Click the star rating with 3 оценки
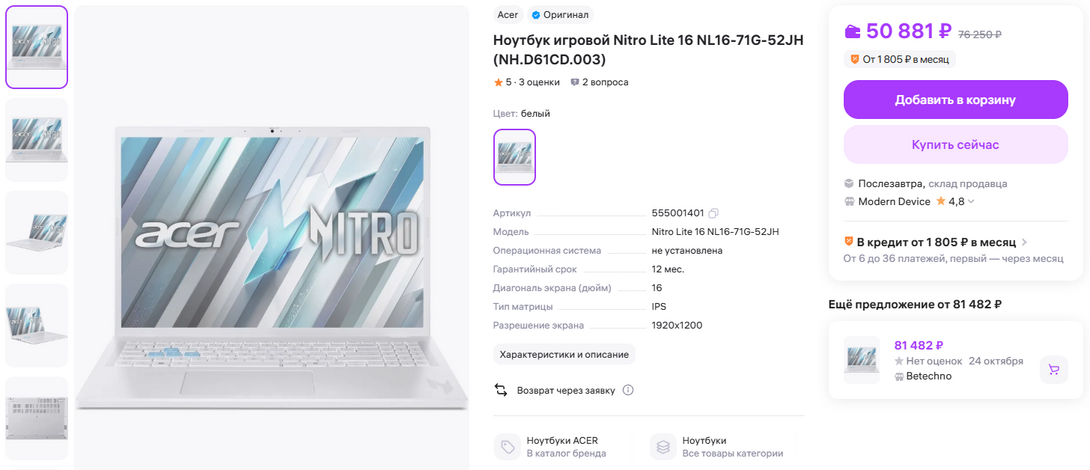Screen dimensions: 1090x470 click(527, 82)
